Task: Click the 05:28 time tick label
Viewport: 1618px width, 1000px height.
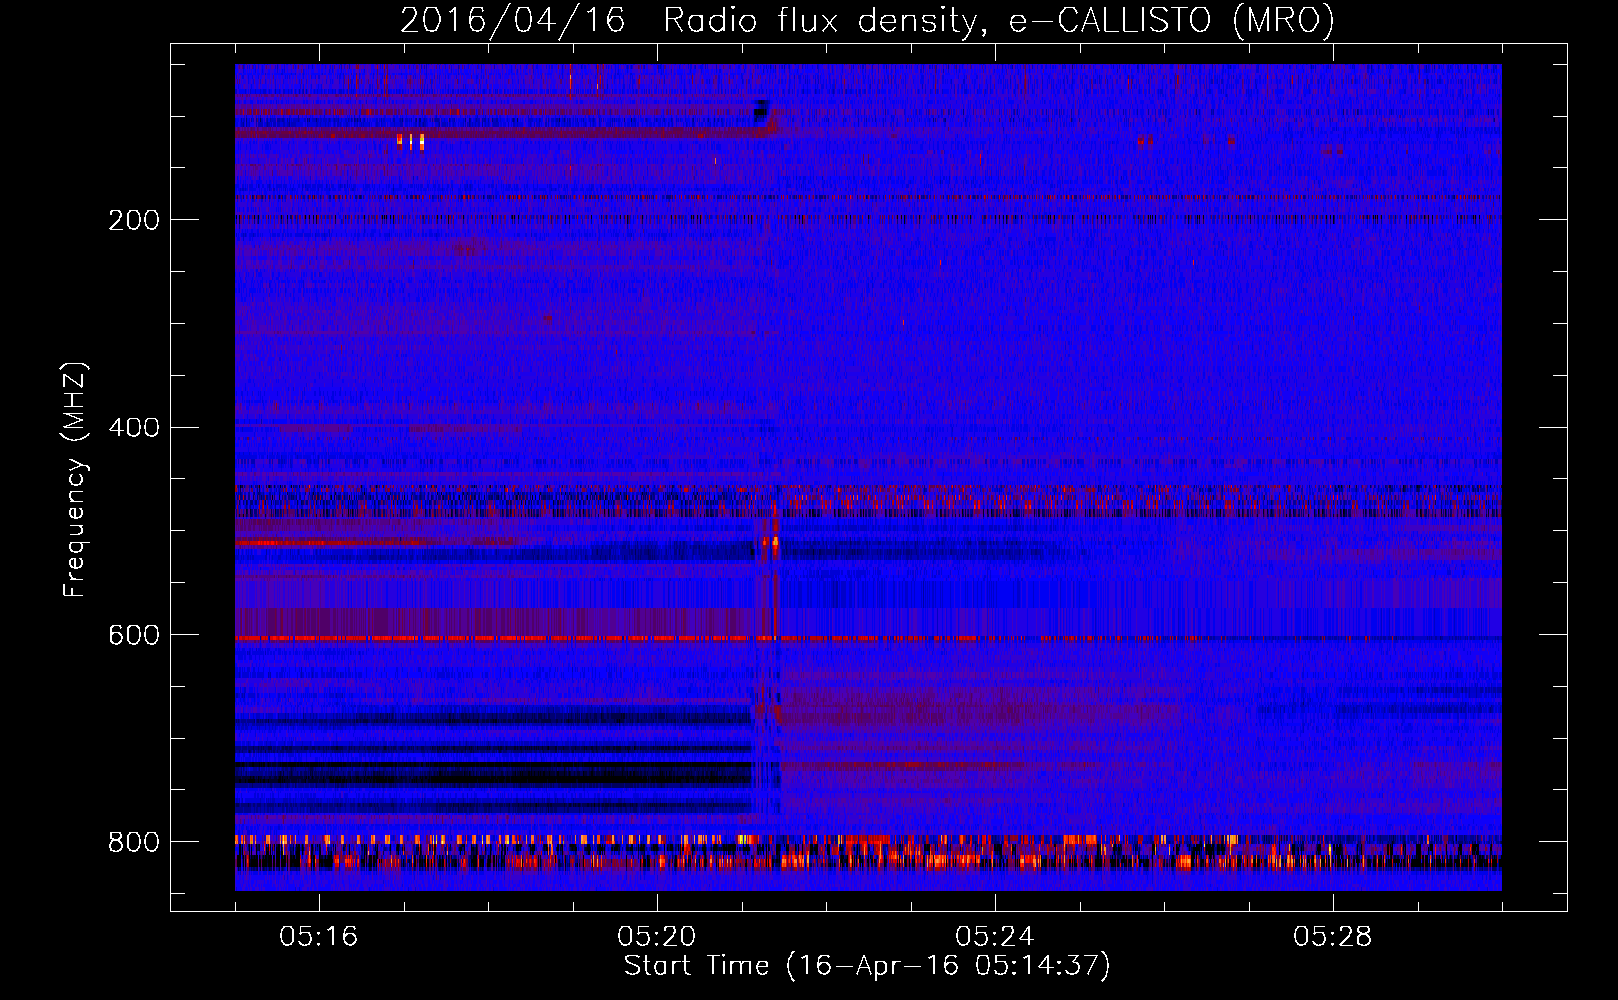Action: (1333, 937)
